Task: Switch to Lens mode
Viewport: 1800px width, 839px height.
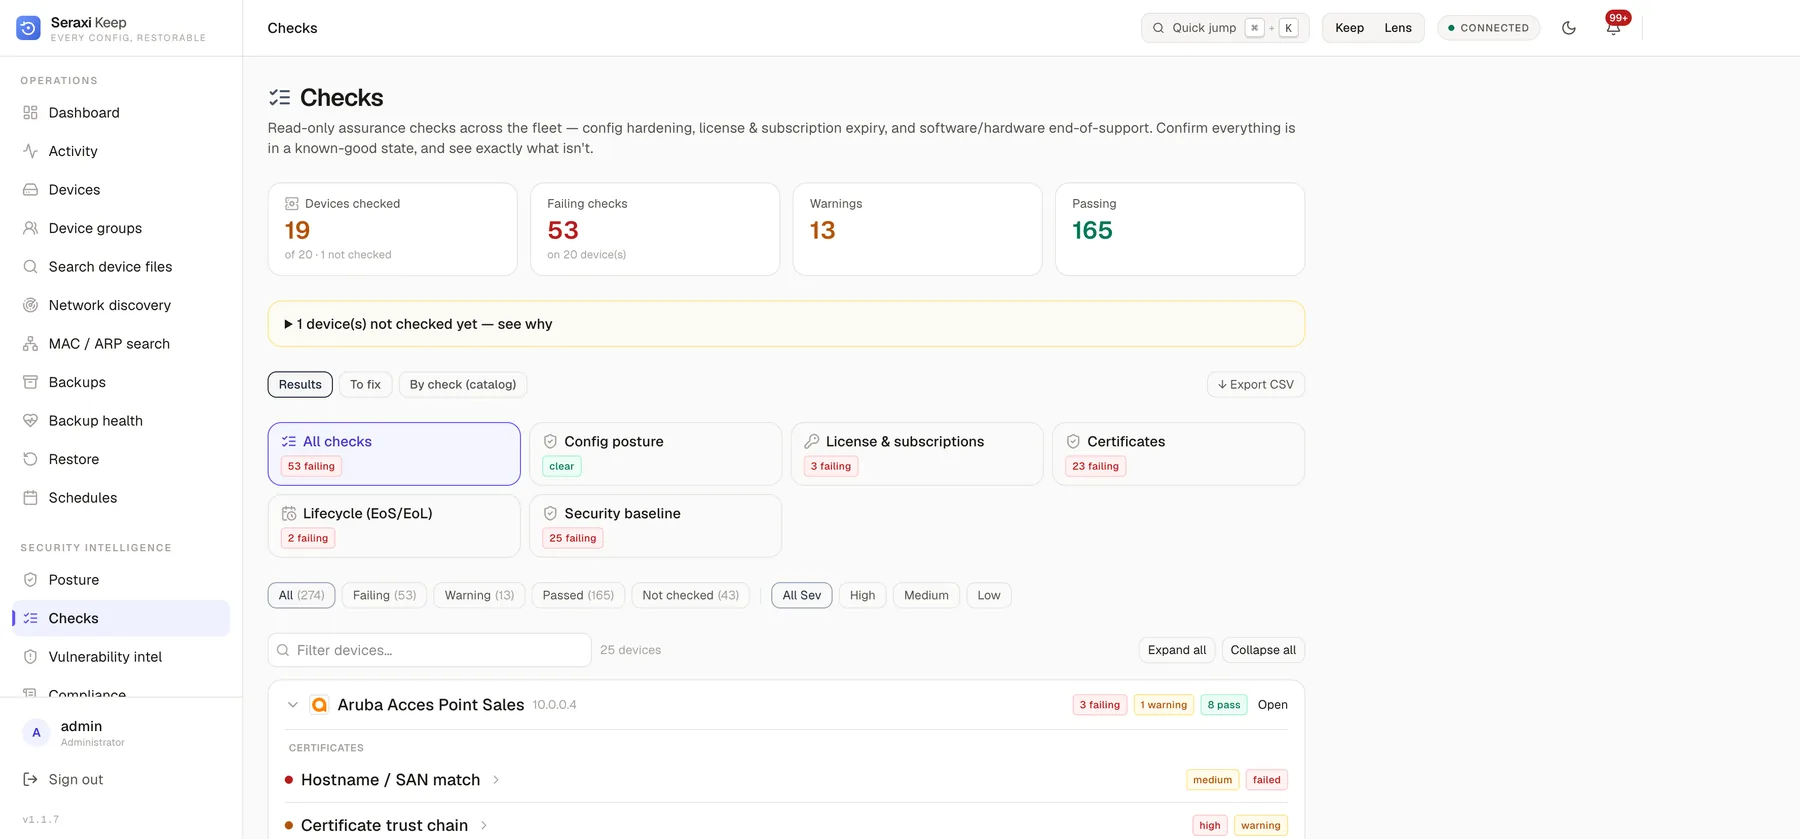Action: click(1398, 28)
